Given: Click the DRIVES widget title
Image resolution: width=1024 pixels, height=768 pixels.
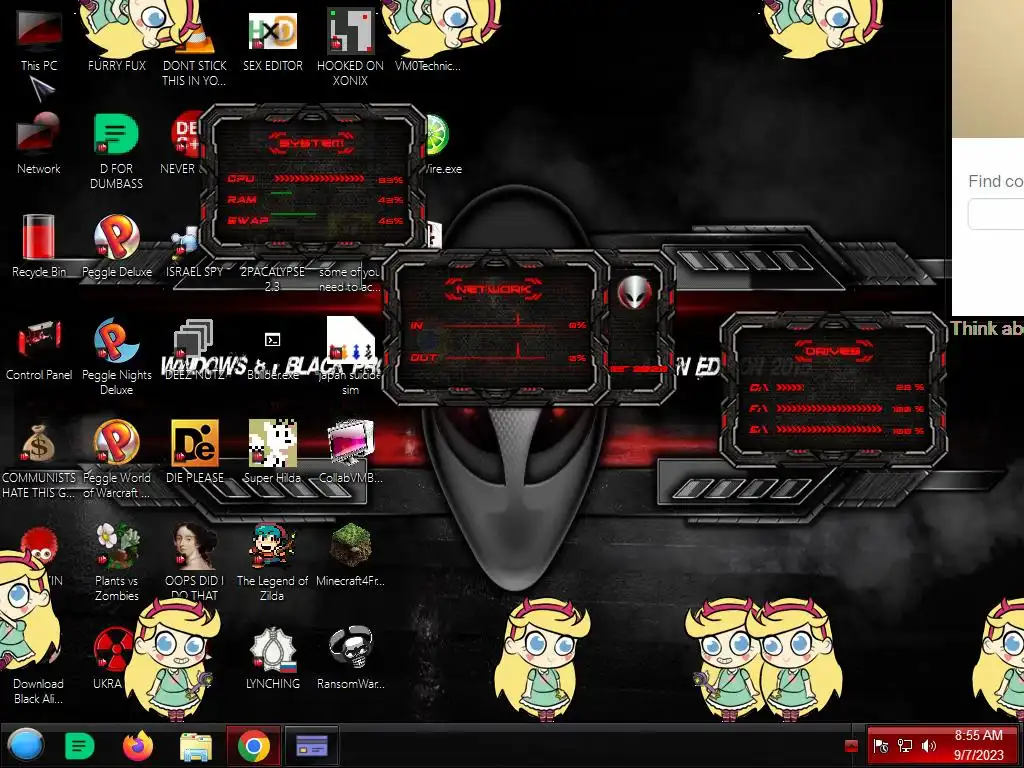Looking at the screenshot, I should 832,351.
